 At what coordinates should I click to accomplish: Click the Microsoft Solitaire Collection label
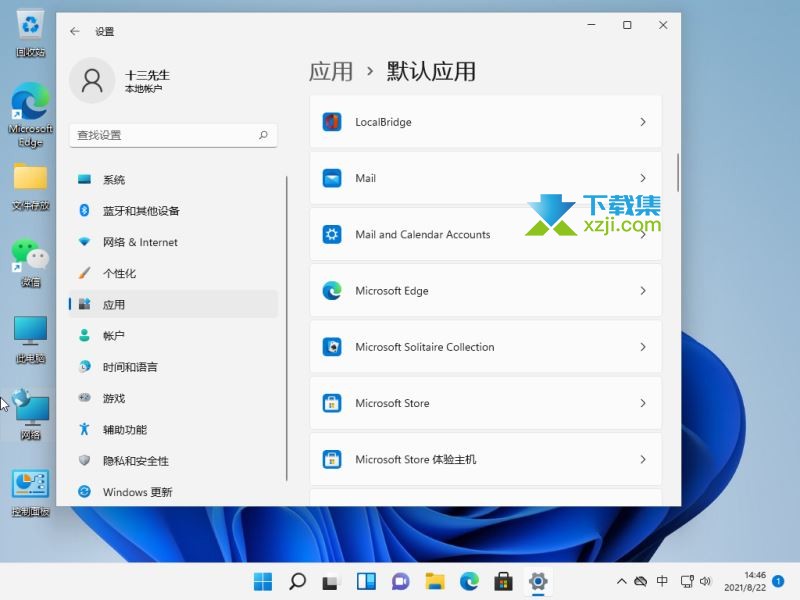coord(425,347)
